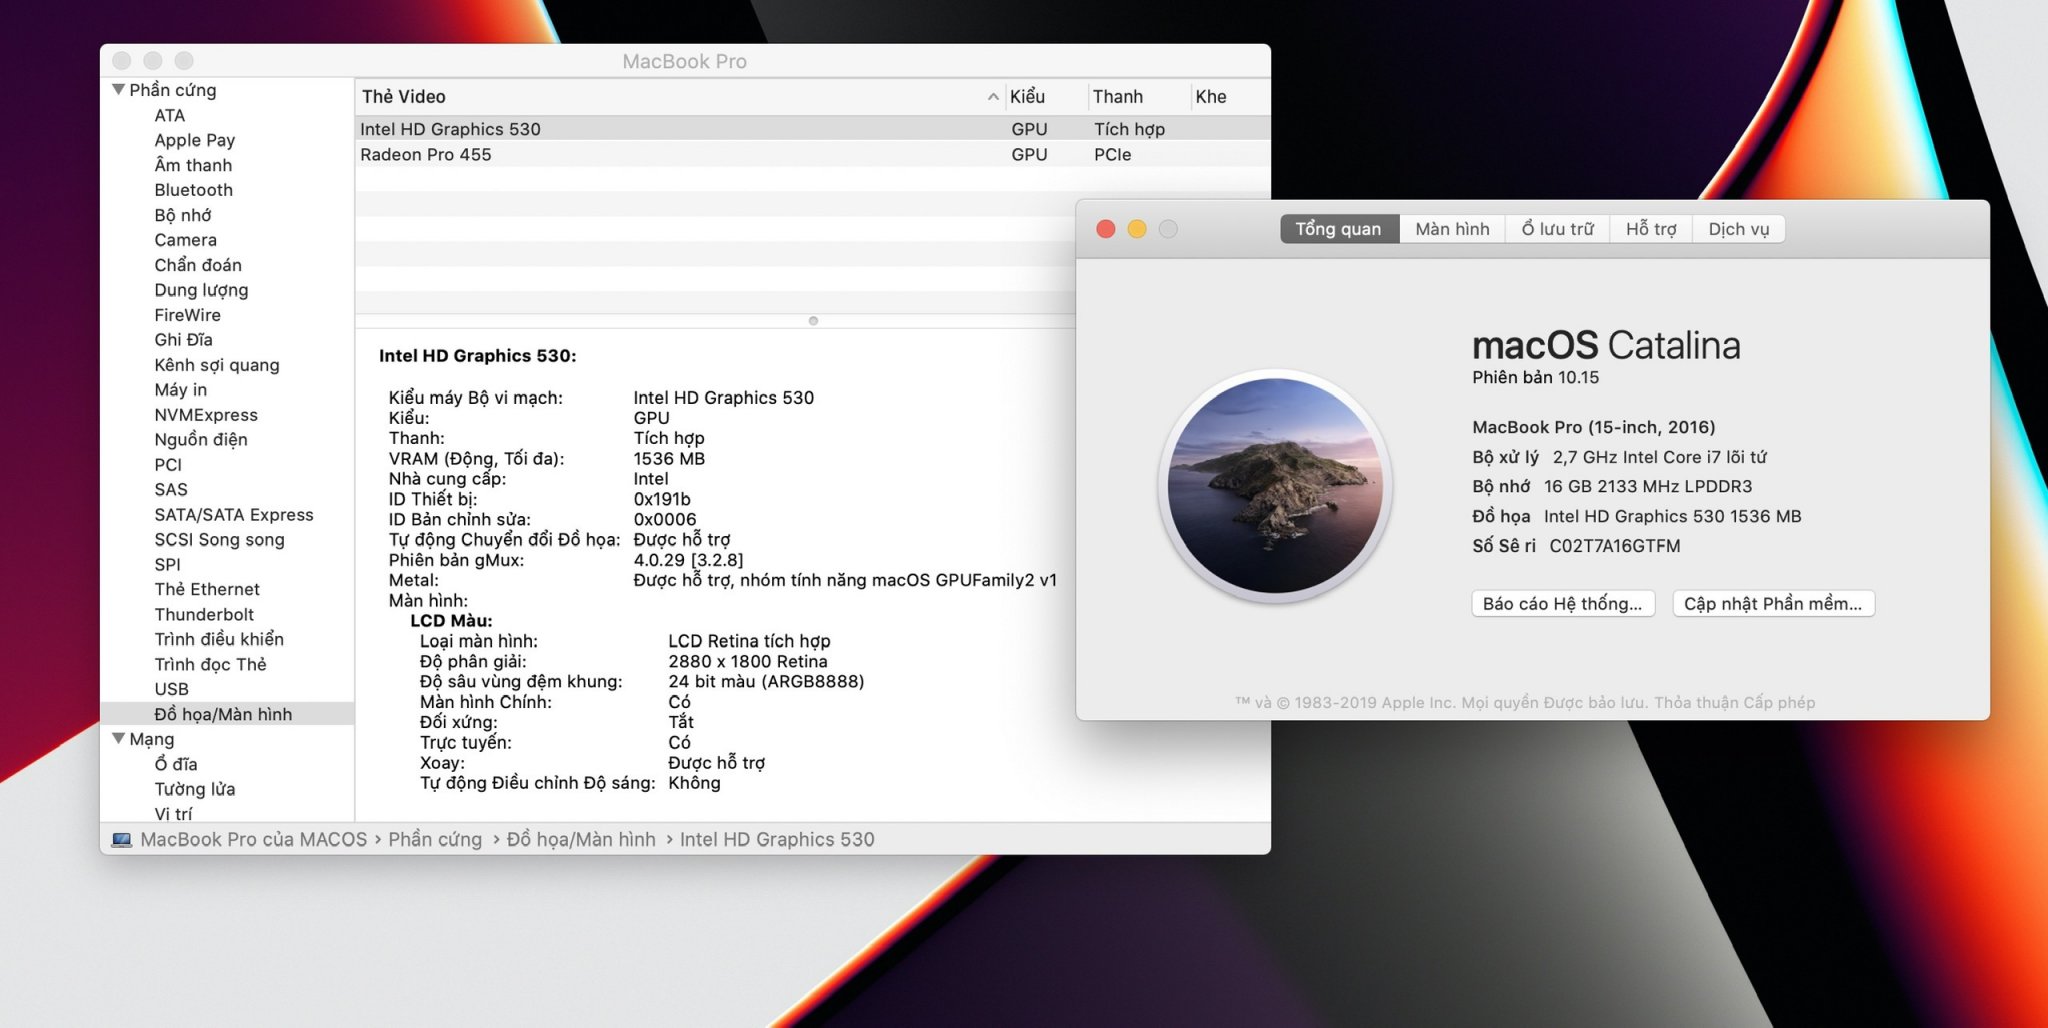Click the ID Thiết bị value 0x191b
Image resolution: width=2048 pixels, height=1028 pixels.
pos(662,499)
